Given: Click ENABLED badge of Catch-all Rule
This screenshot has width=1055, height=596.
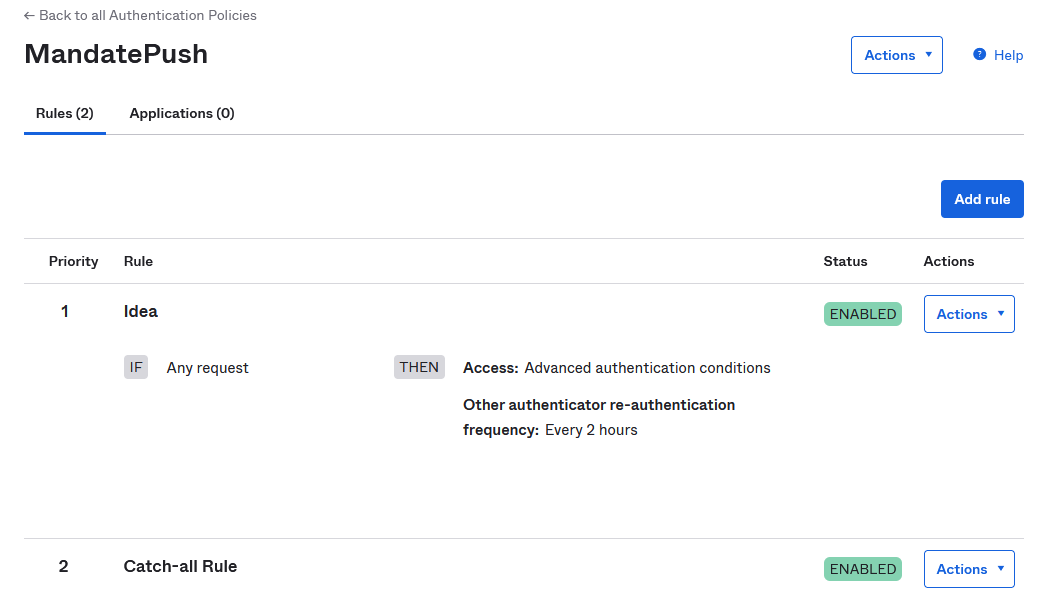Looking at the screenshot, I should point(862,569).
